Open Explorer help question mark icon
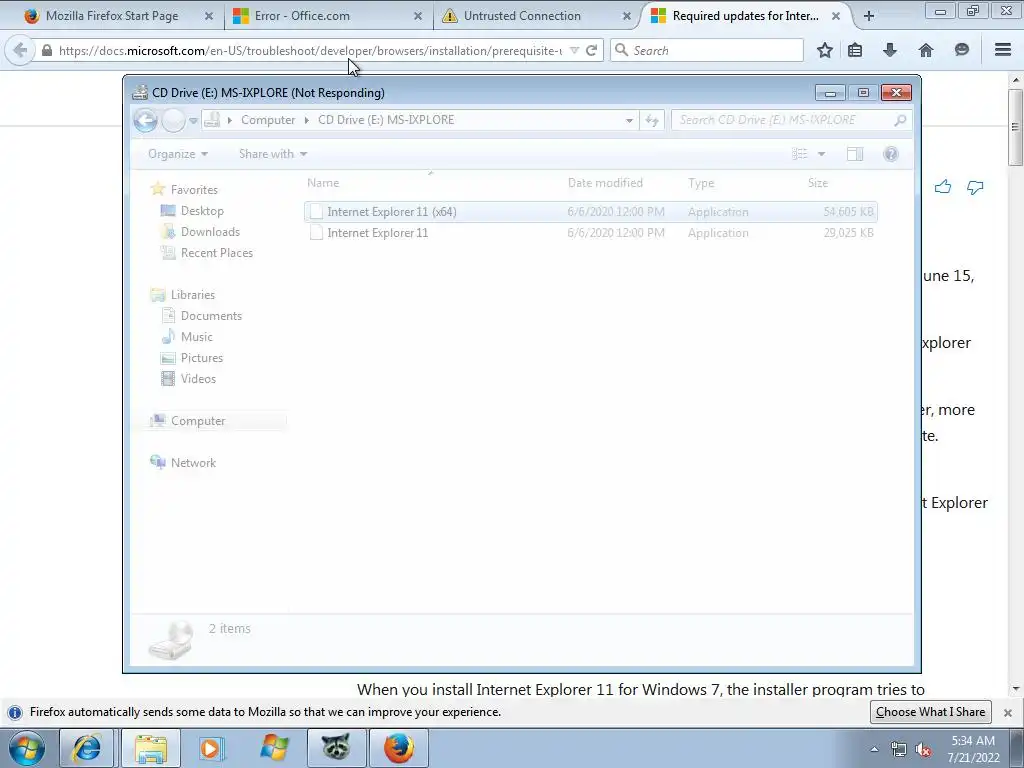Viewport: 1024px width, 768px height. click(x=891, y=154)
